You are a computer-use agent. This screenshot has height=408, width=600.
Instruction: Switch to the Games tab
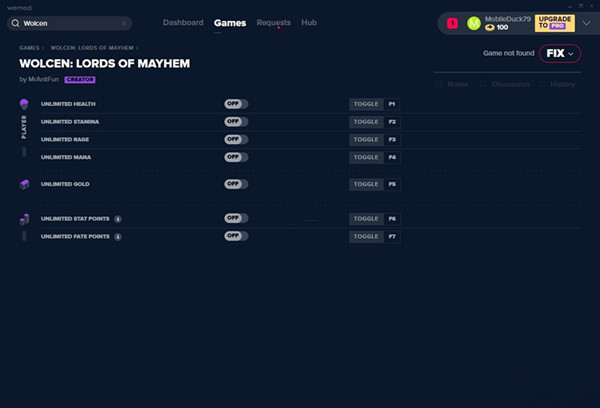230,23
